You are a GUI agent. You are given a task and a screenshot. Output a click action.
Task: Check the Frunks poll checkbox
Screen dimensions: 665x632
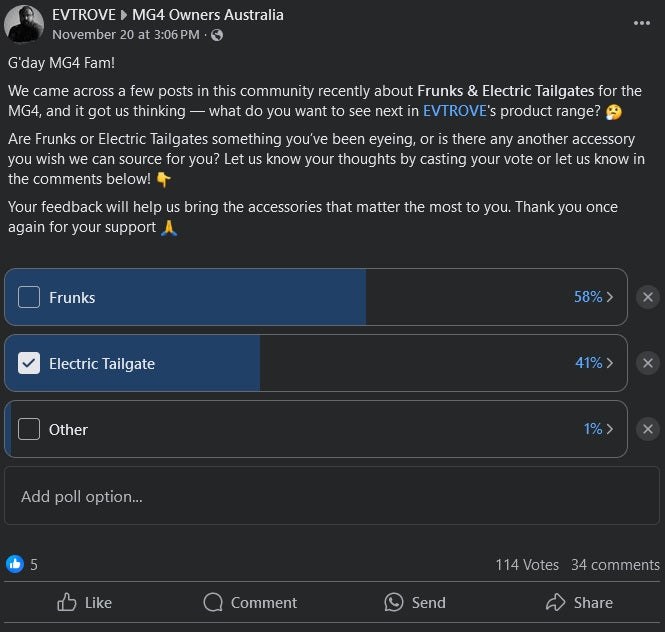[x=29, y=297]
